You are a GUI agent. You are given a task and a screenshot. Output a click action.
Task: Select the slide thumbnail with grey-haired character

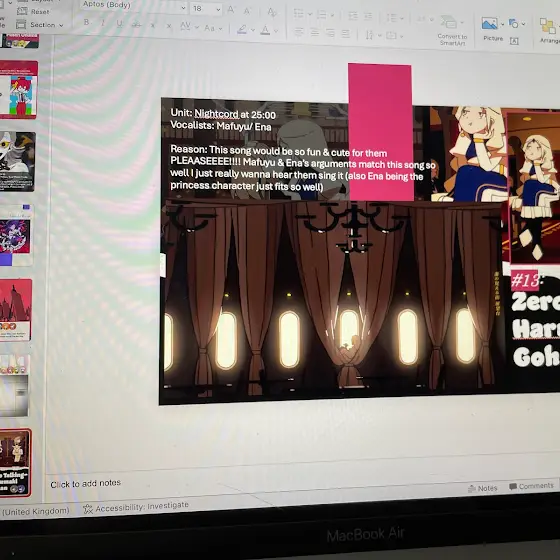[x=17, y=161]
